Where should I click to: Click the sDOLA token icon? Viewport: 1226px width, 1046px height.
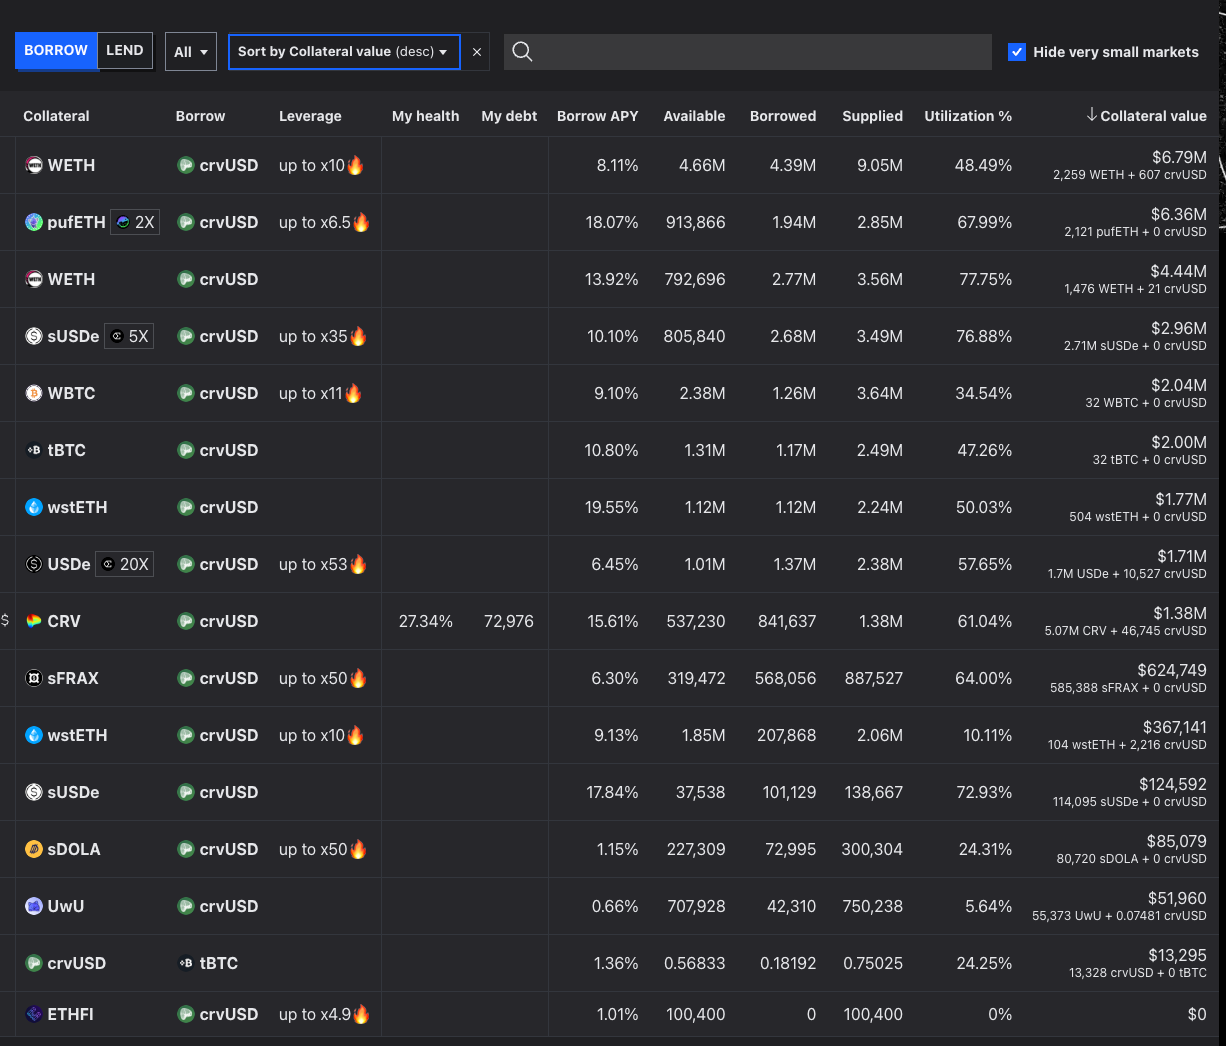34,849
